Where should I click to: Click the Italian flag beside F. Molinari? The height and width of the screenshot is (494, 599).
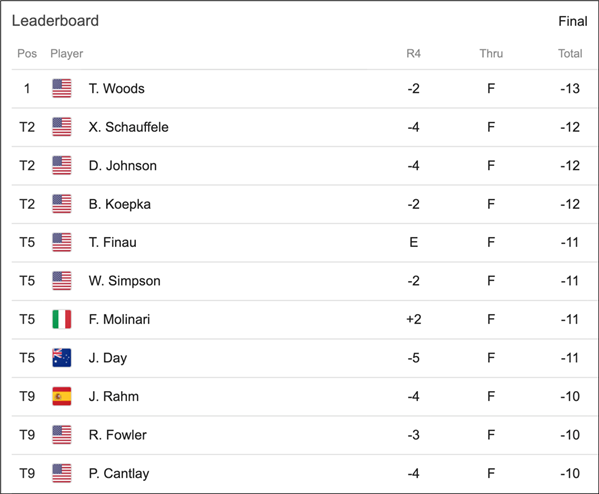(62, 319)
